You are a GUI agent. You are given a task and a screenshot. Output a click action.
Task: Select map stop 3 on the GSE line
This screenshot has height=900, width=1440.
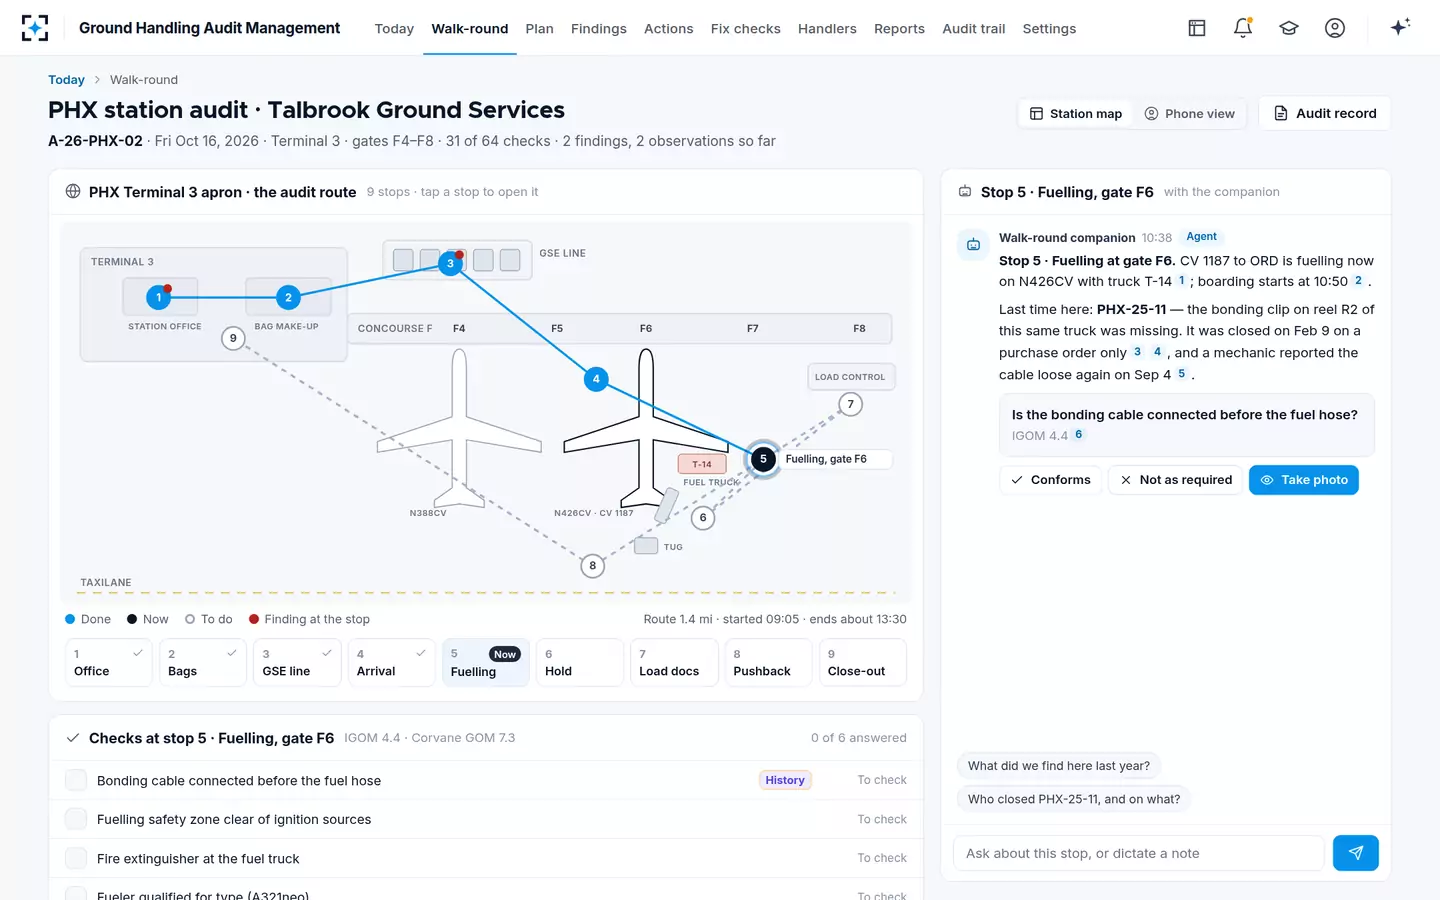450,263
